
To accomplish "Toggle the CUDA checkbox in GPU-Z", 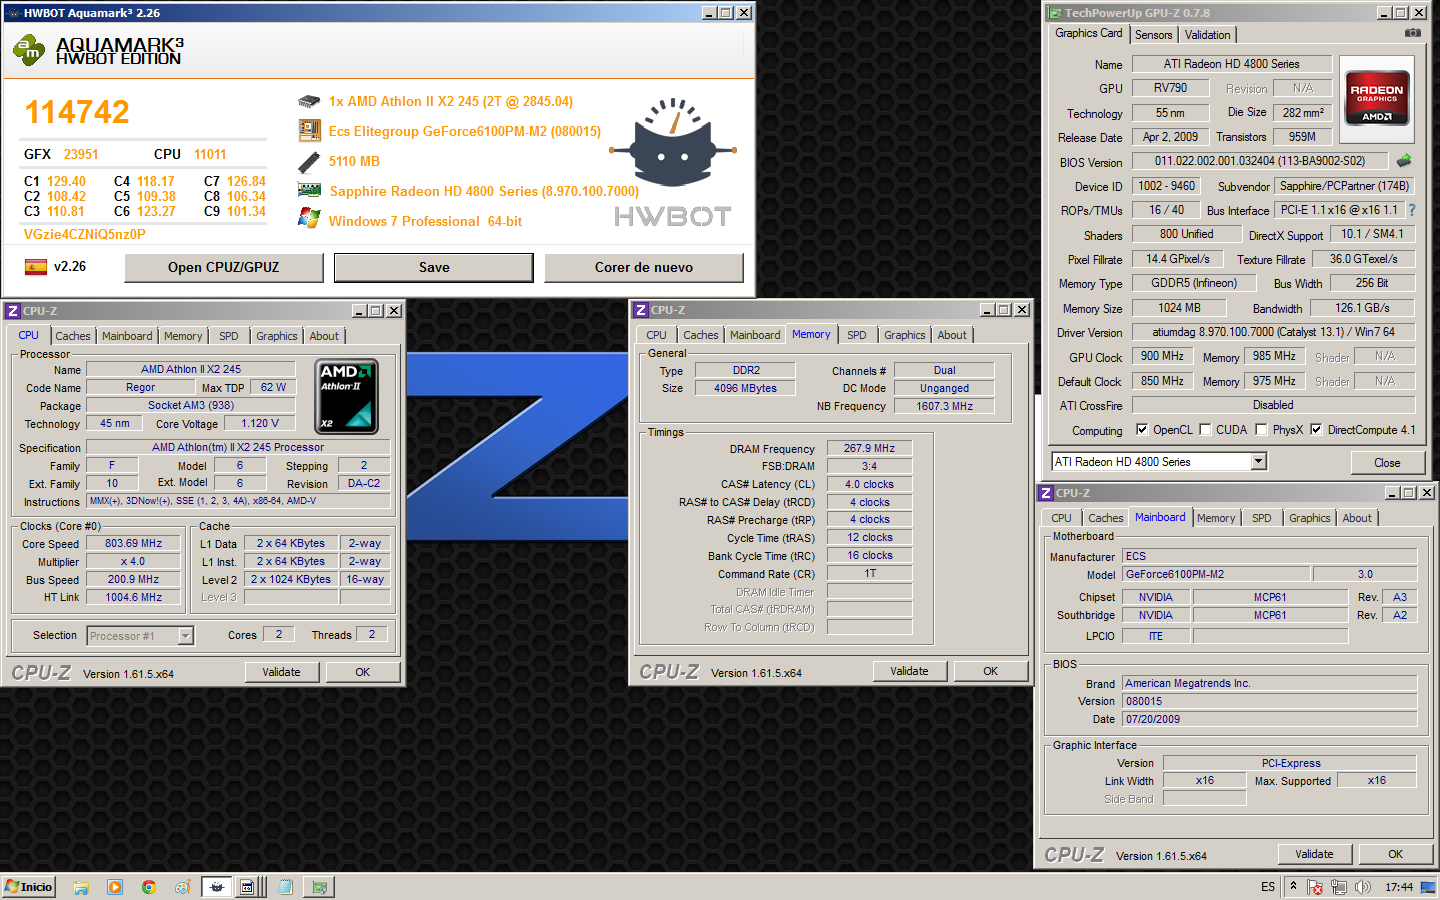I will (x=1205, y=430).
